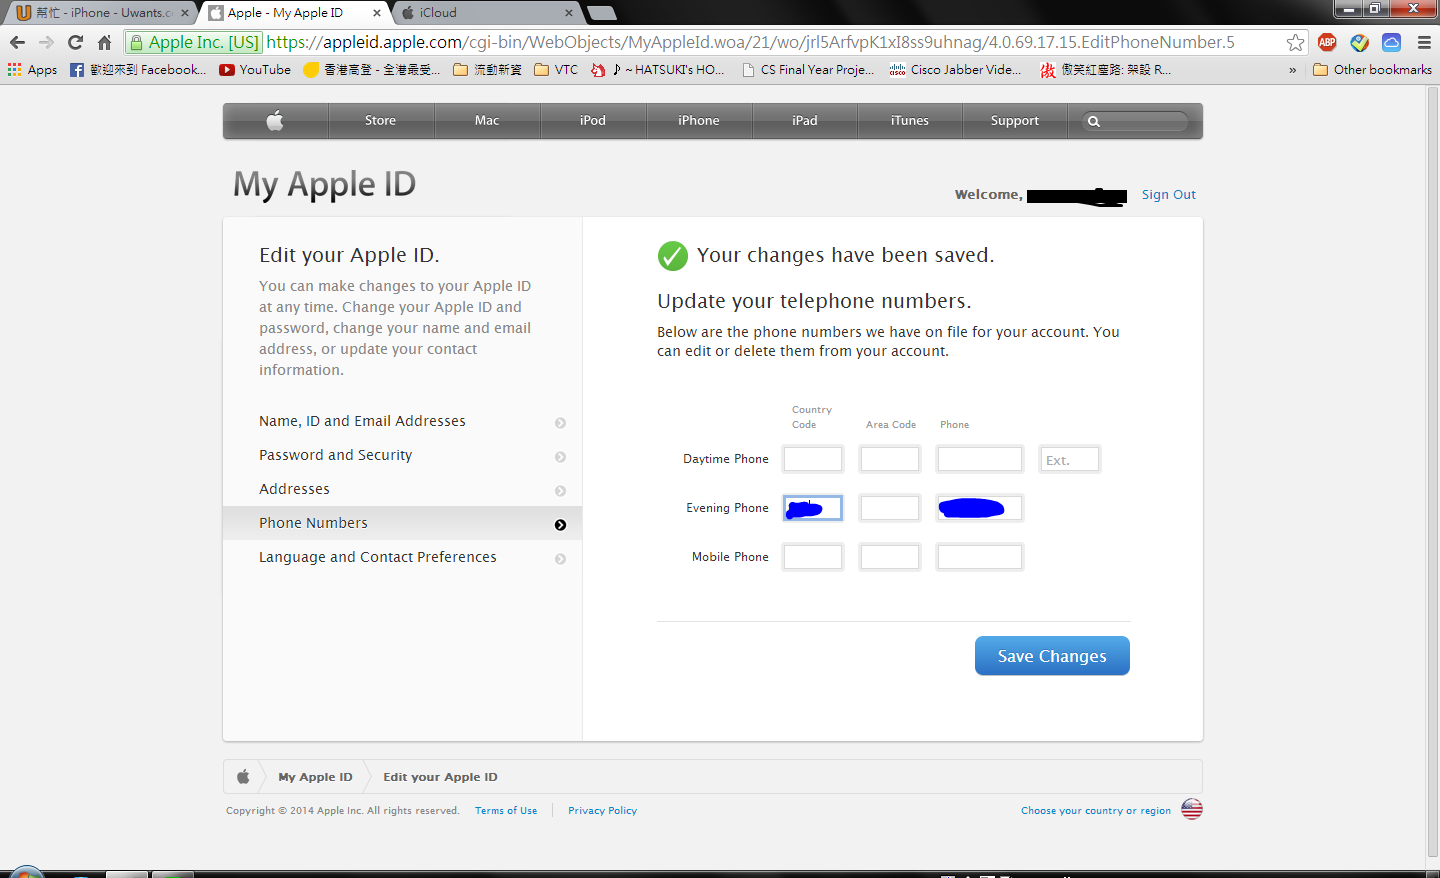Image resolution: width=1440 pixels, height=878 pixels.
Task: Click the Daytime Phone Ext. field
Action: coord(1070,459)
